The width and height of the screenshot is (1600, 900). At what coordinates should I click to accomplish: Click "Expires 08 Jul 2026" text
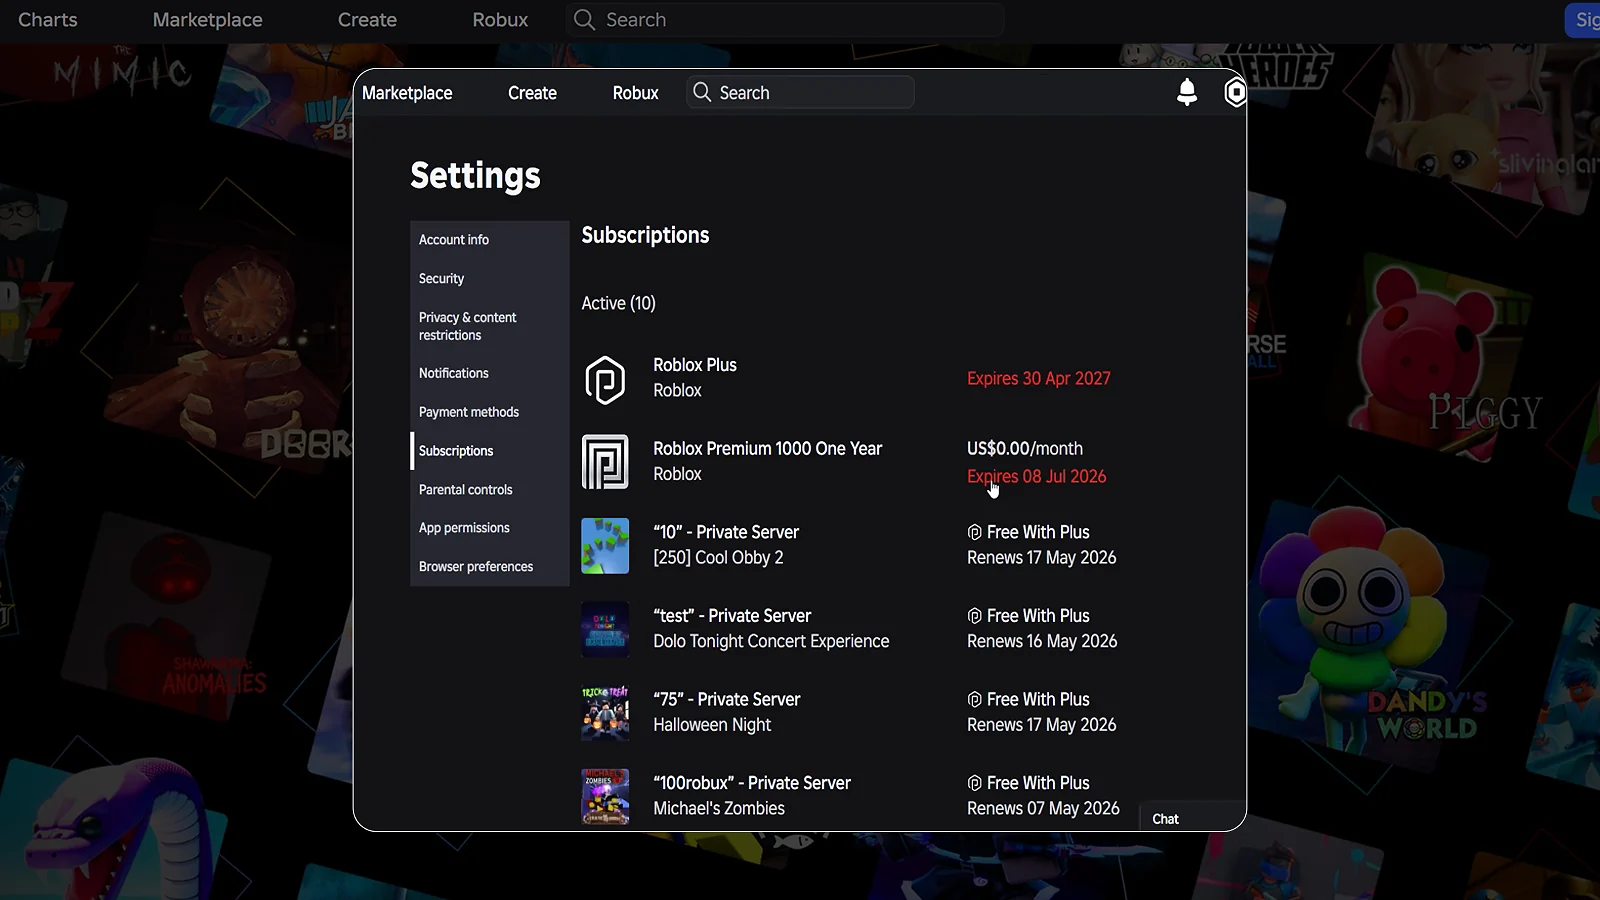tap(1037, 477)
